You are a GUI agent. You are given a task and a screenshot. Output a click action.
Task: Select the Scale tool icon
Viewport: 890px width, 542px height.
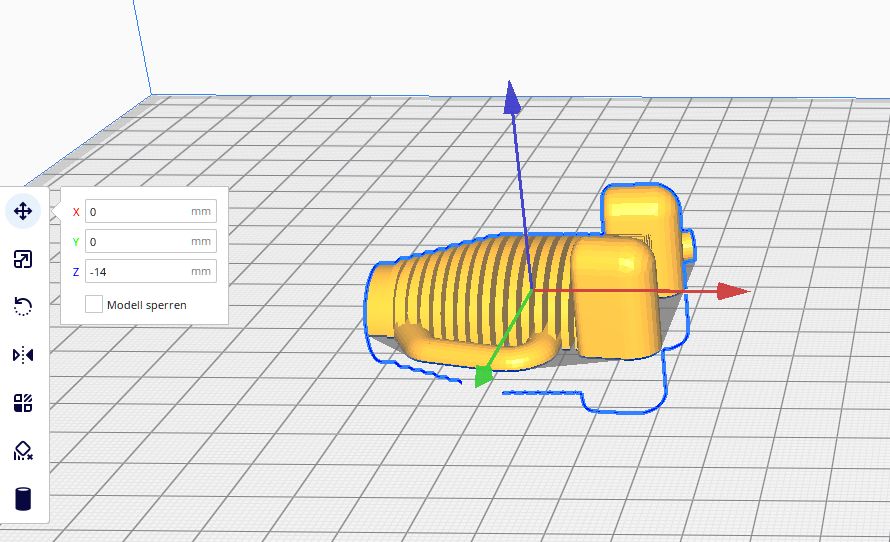point(23,259)
